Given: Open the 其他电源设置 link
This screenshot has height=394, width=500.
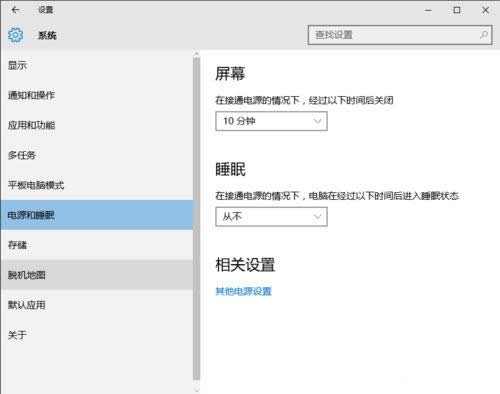Looking at the screenshot, I should pos(243,291).
